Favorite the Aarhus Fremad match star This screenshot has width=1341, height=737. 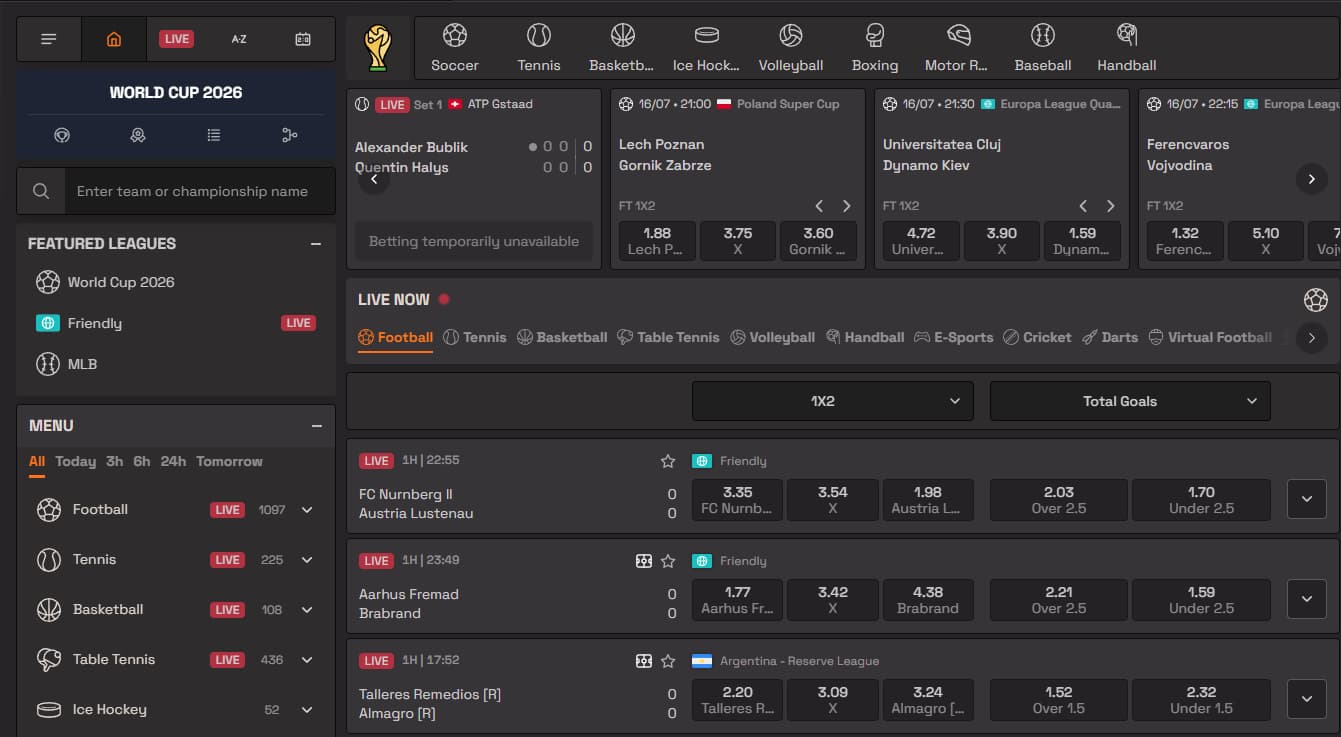(668, 561)
